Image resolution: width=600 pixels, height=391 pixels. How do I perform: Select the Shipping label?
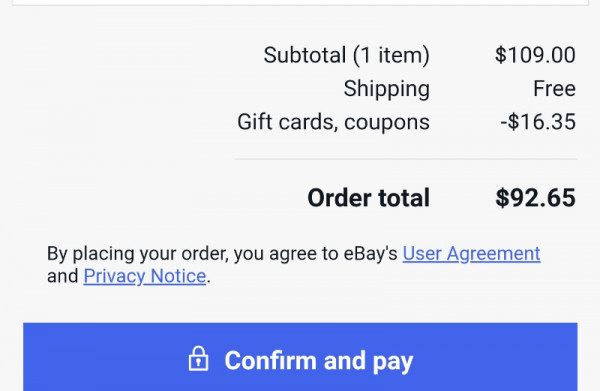(386, 89)
